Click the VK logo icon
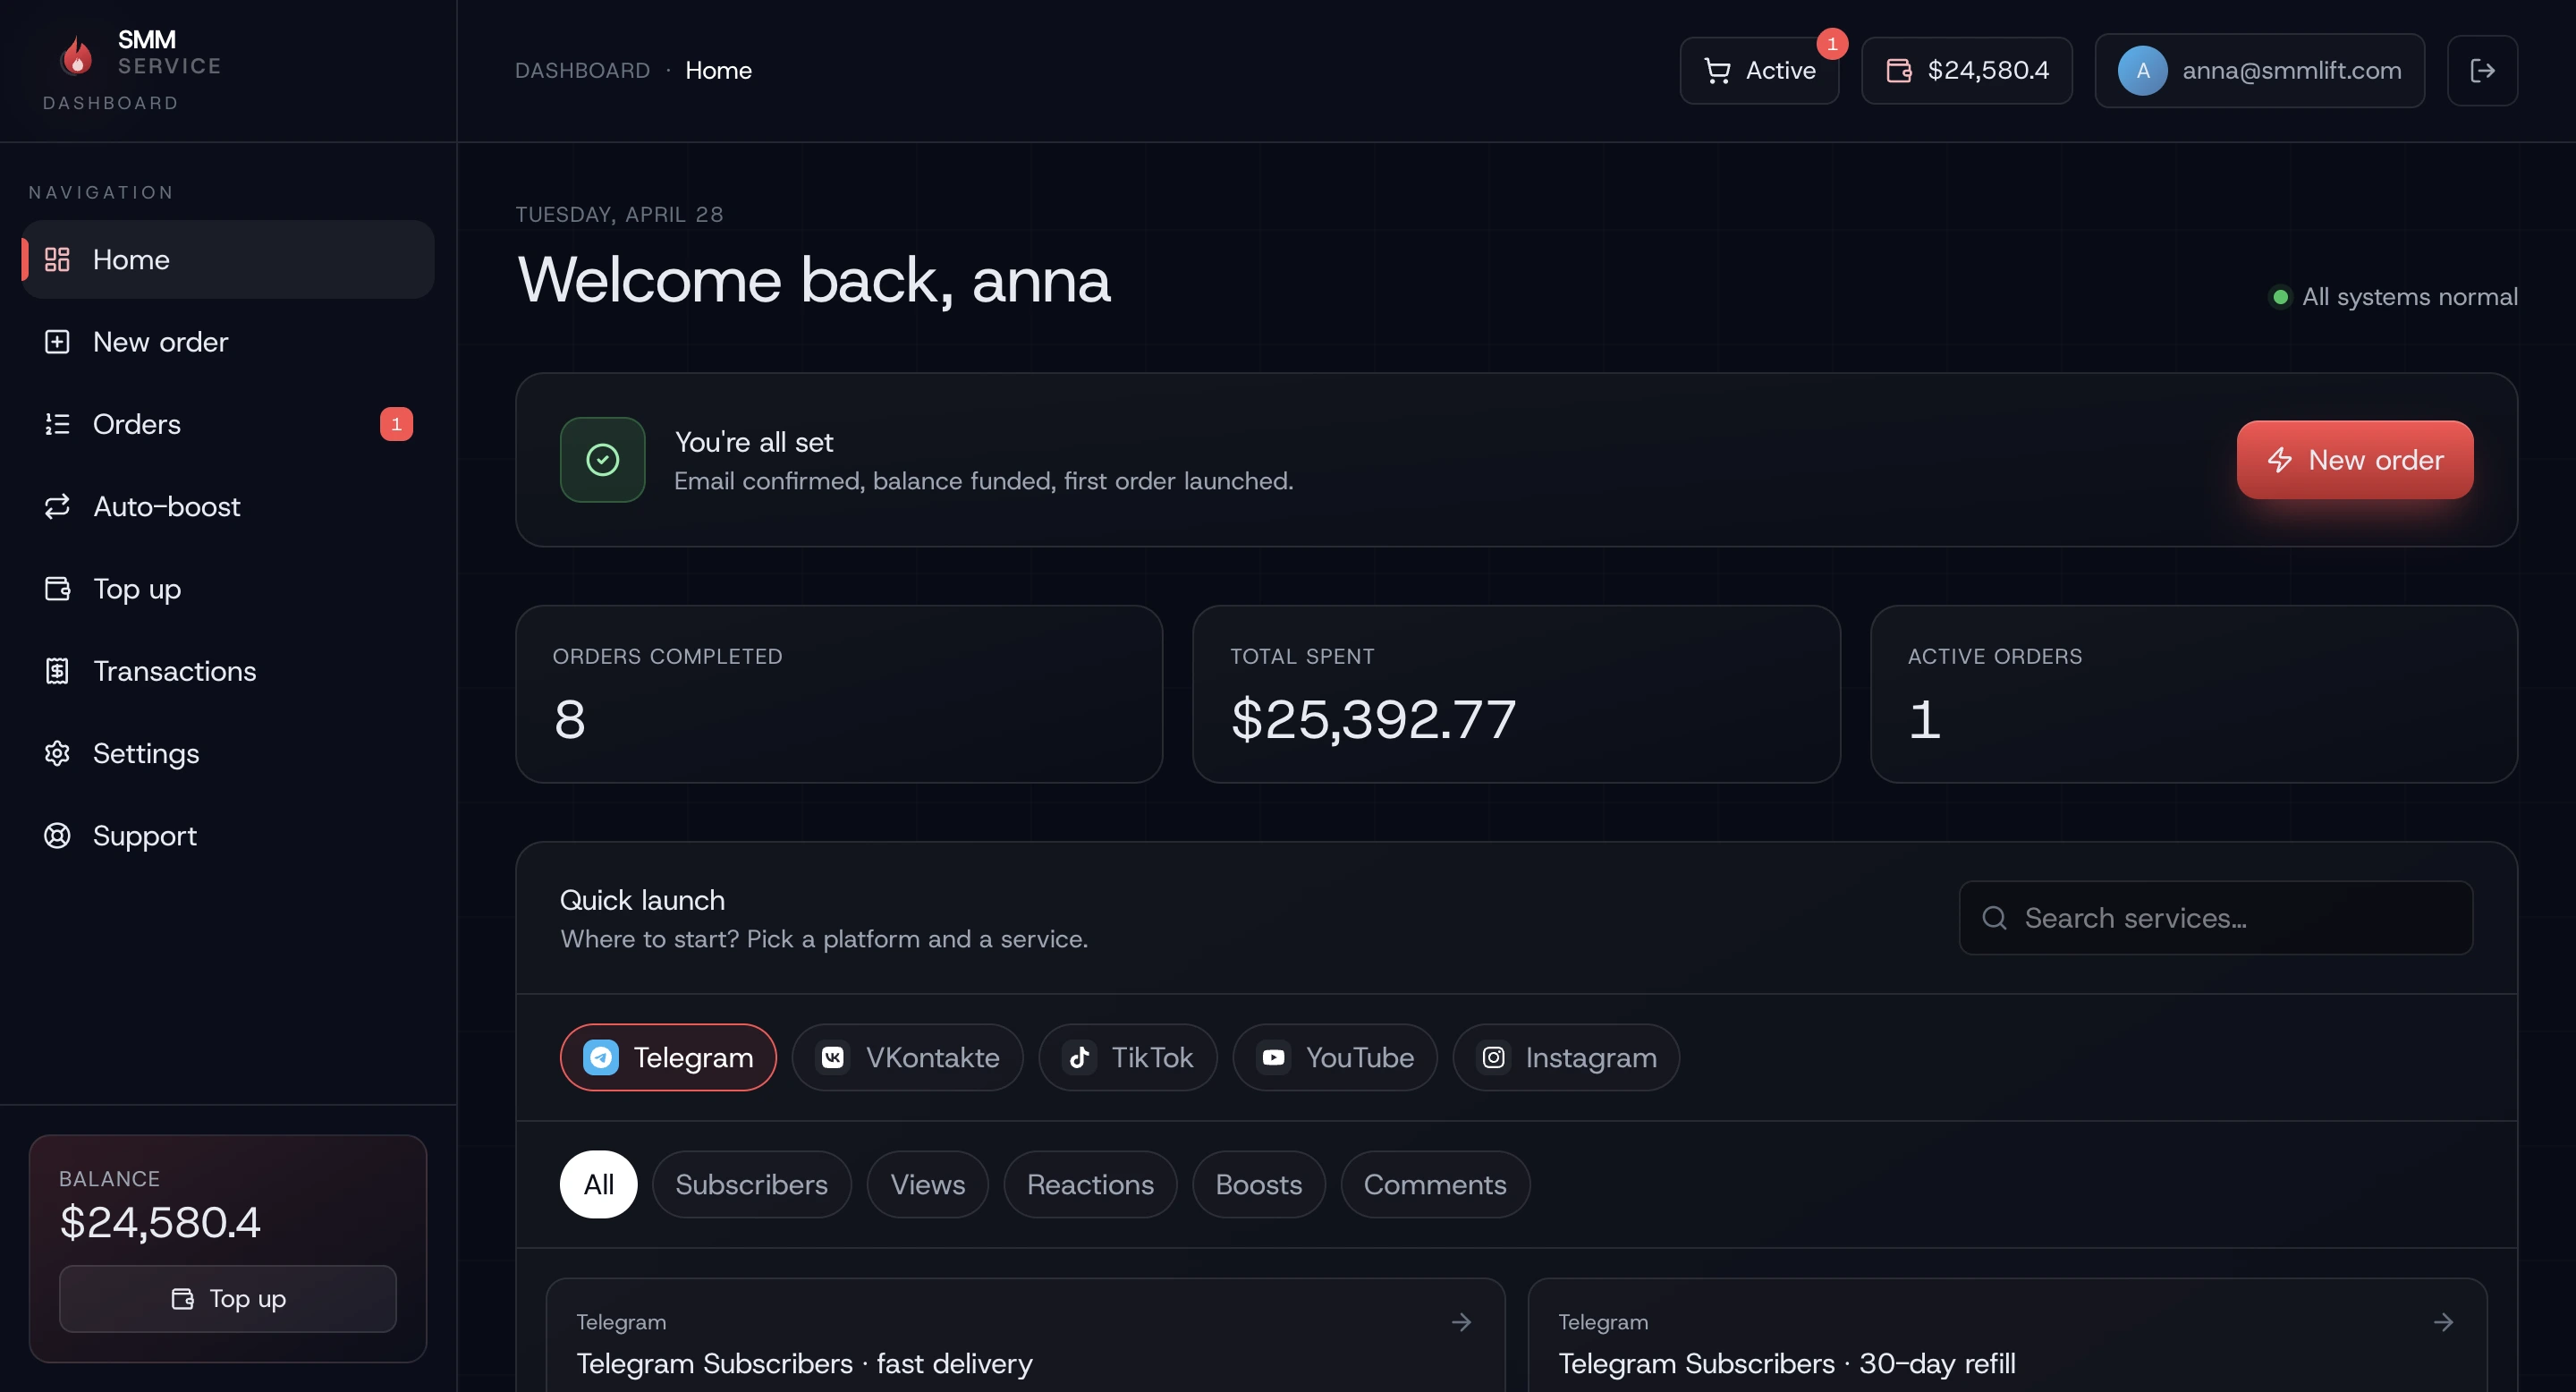This screenshot has width=2576, height=1392. (832, 1057)
